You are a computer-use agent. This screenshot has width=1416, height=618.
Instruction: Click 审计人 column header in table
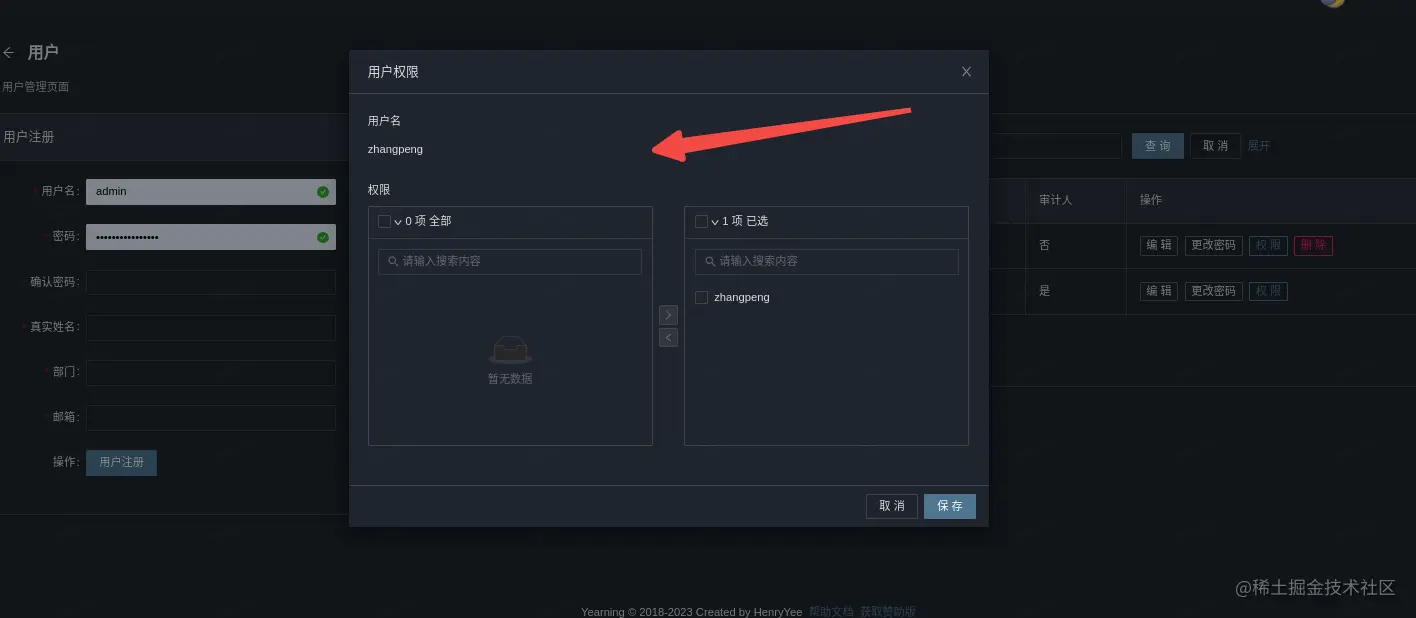(1055, 200)
